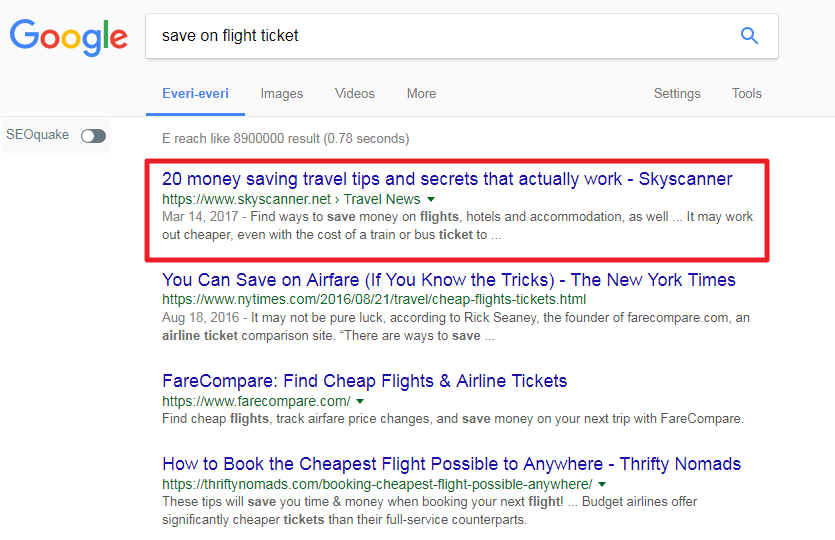This screenshot has width=835, height=540.
Task: Click the Travel News breadcrumb
Action: click(382, 200)
